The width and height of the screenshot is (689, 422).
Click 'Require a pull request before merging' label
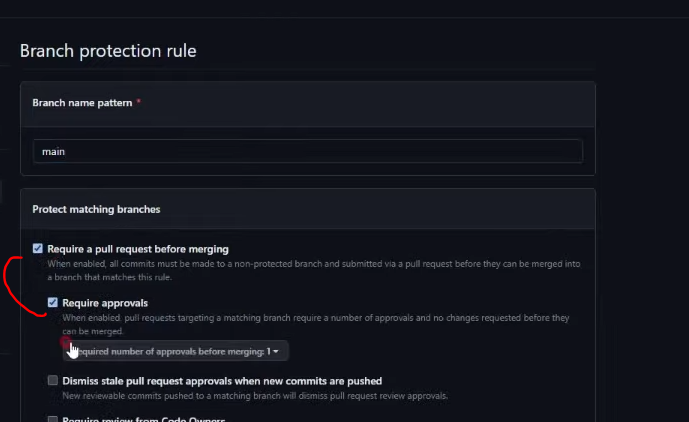[x=138, y=249]
